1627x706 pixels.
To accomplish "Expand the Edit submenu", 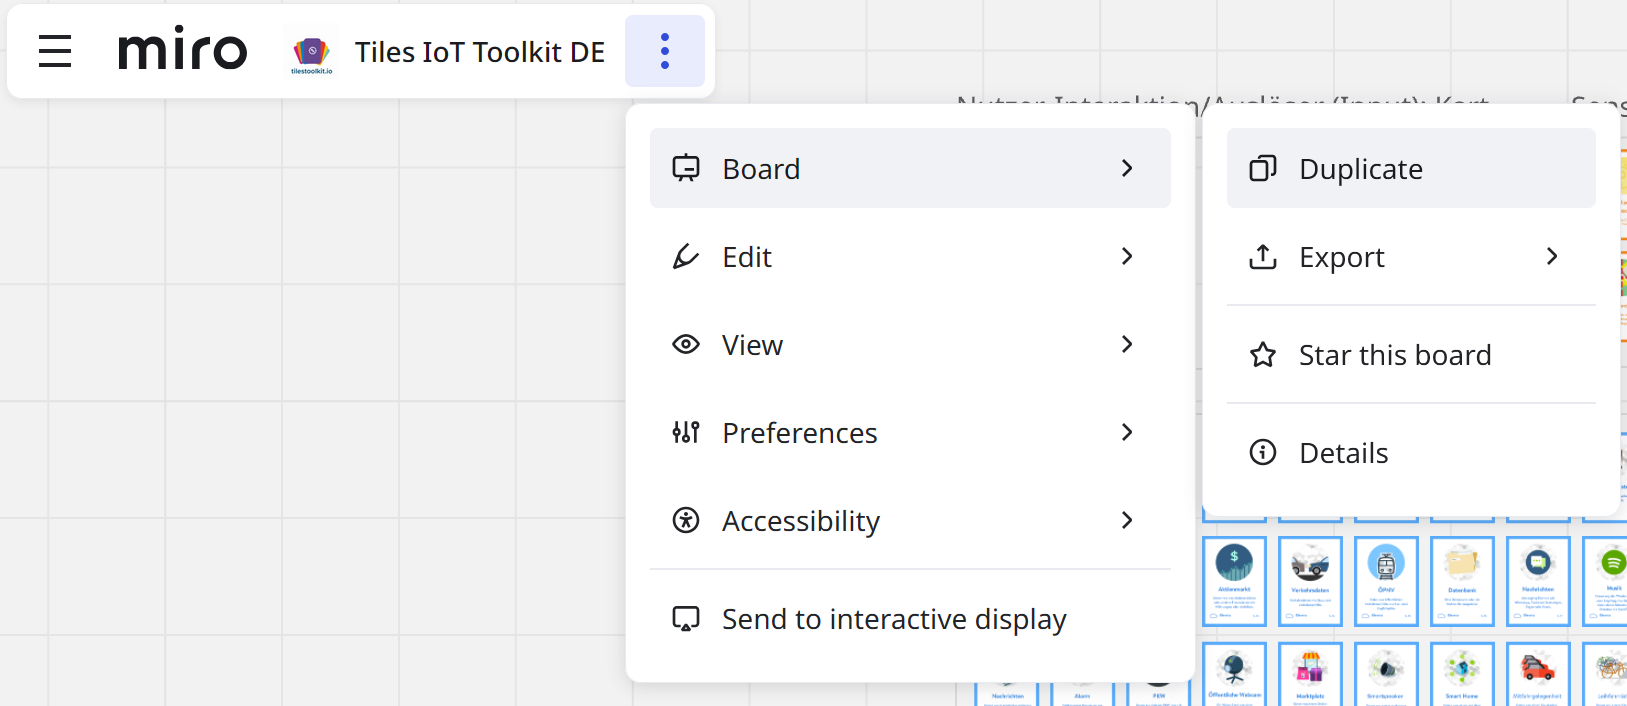I will (x=909, y=257).
